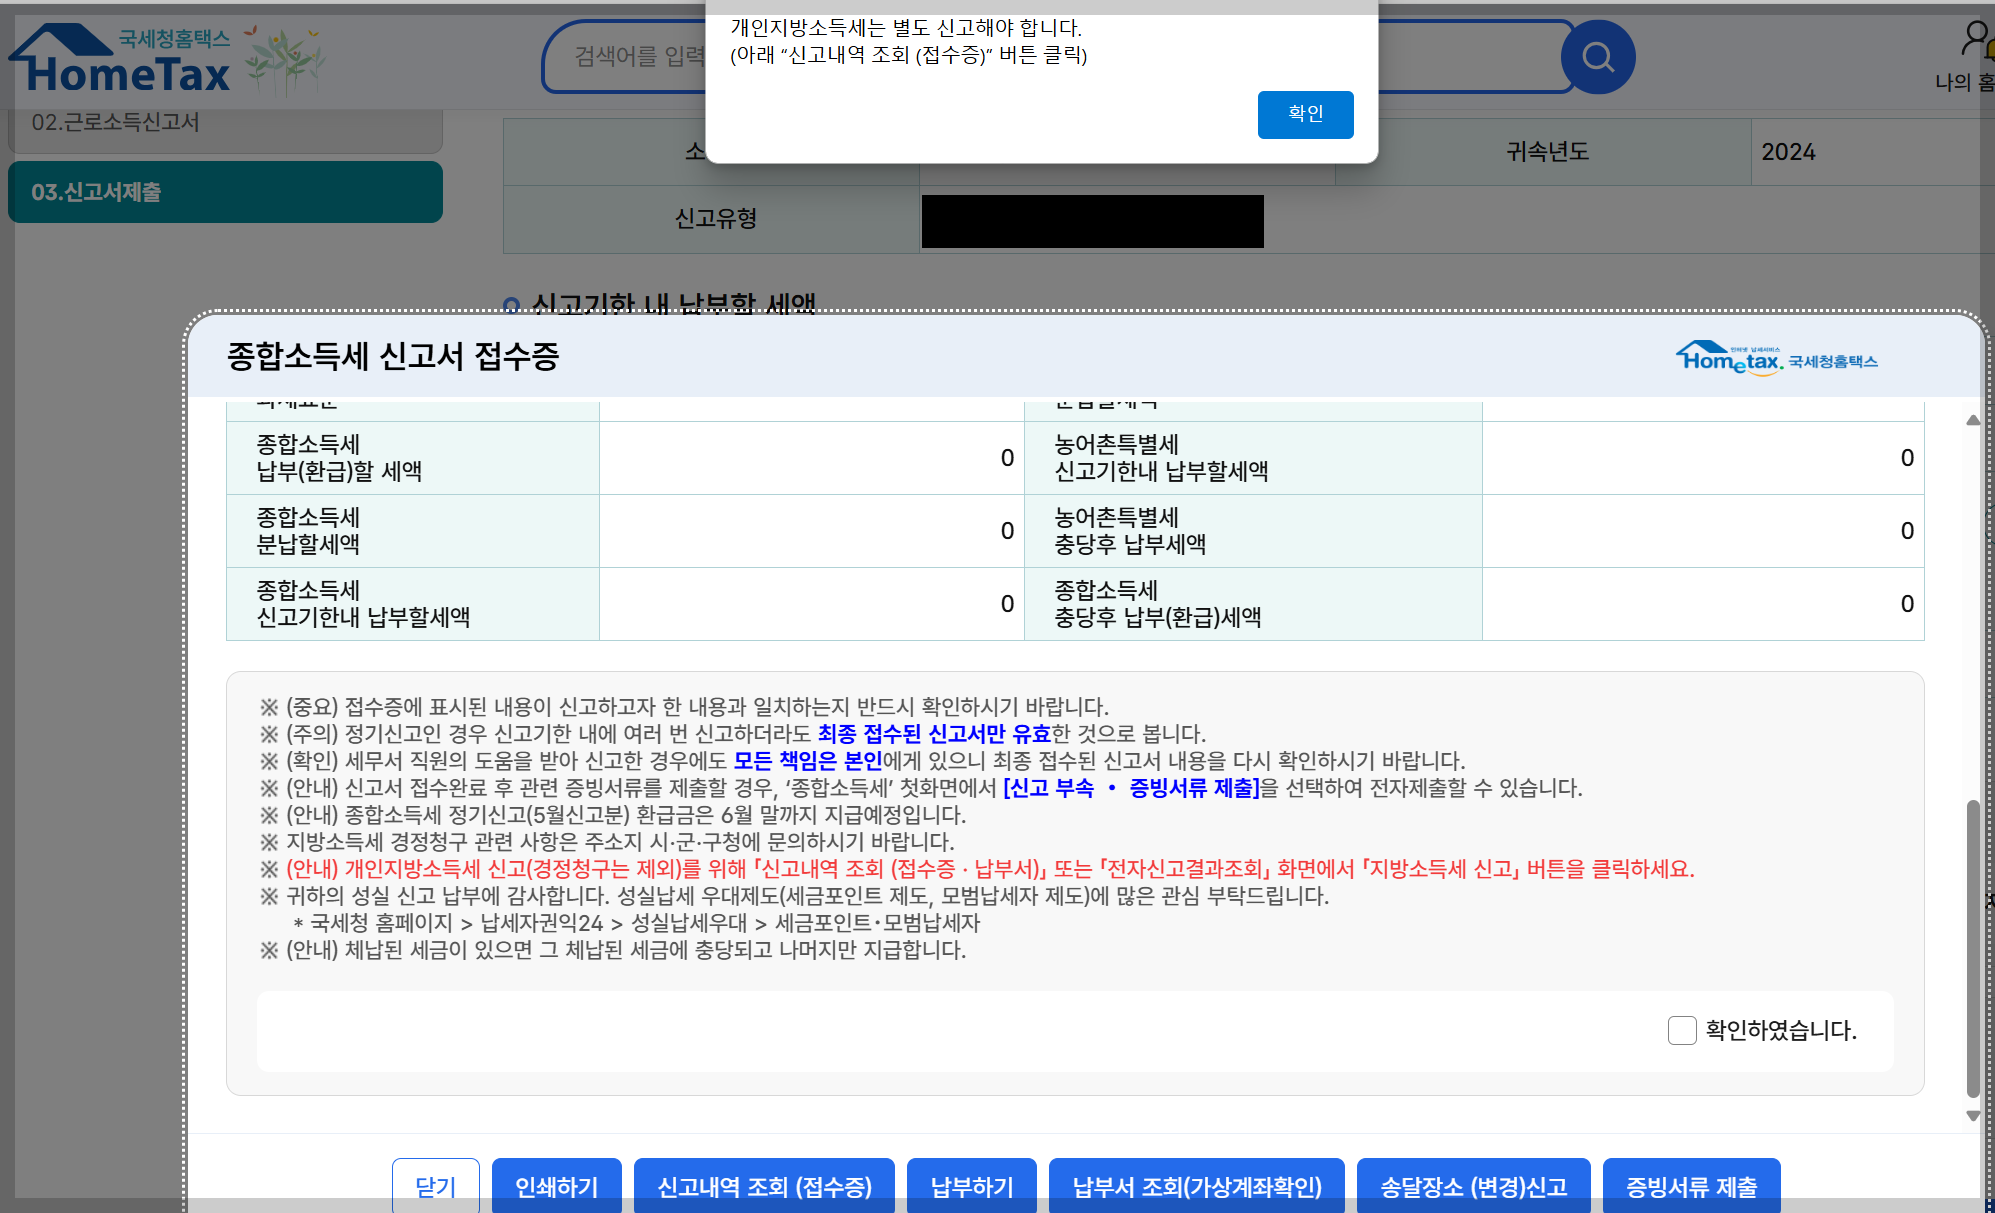
Task: Open 신고내역 조회 (접수증)
Action: [x=764, y=1186]
